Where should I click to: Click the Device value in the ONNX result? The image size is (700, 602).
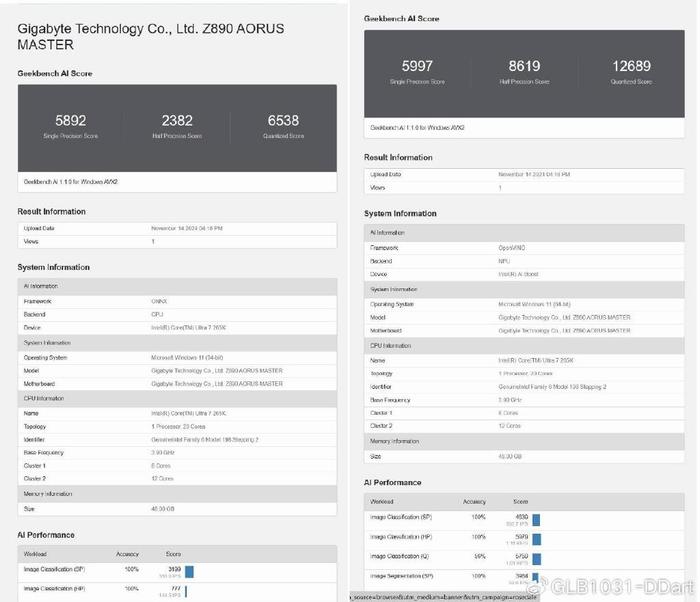click(x=188, y=328)
